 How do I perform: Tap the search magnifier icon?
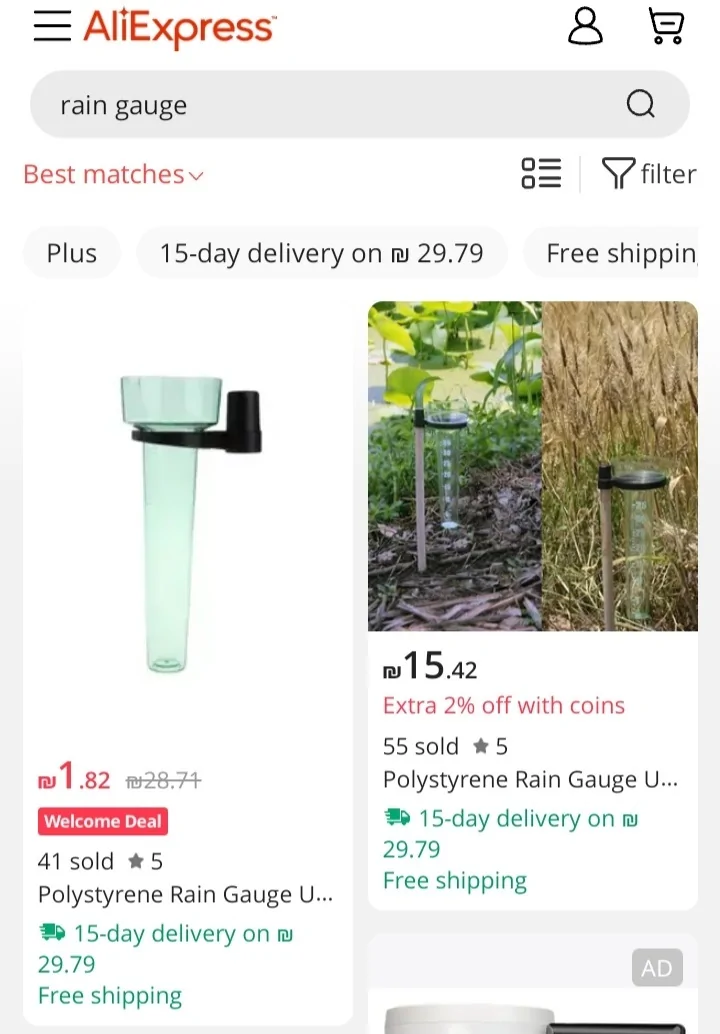point(640,104)
